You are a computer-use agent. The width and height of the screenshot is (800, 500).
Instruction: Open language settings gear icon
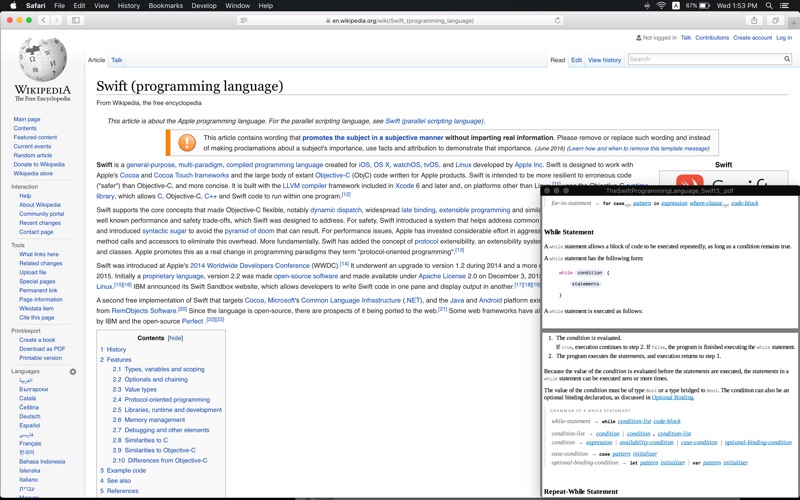pyautogui.click(x=73, y=371)
